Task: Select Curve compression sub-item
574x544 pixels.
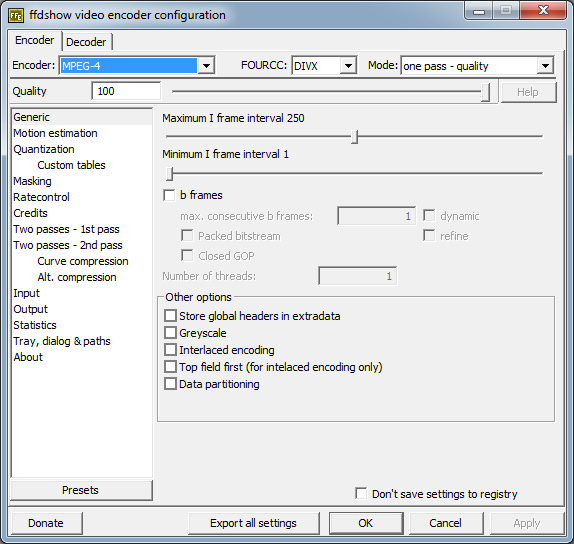Action: click(82, 261)
